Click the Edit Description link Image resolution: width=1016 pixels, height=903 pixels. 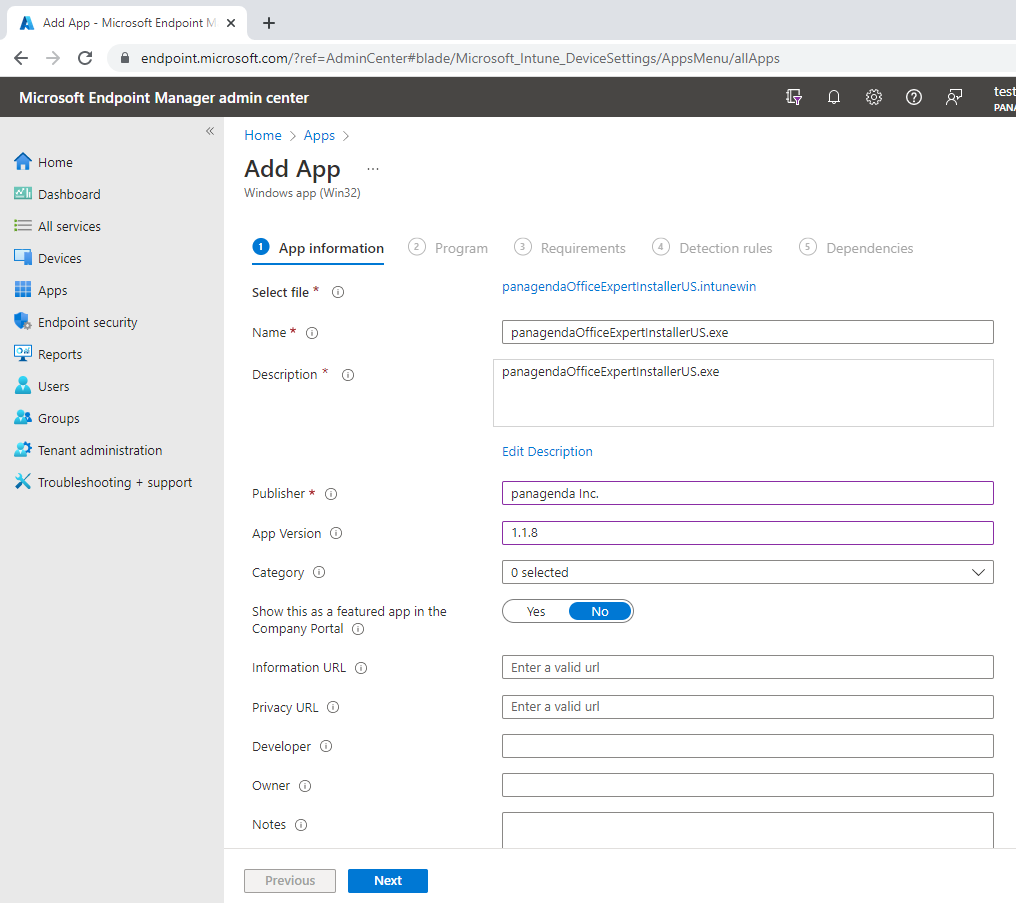[x=547, y=451]
